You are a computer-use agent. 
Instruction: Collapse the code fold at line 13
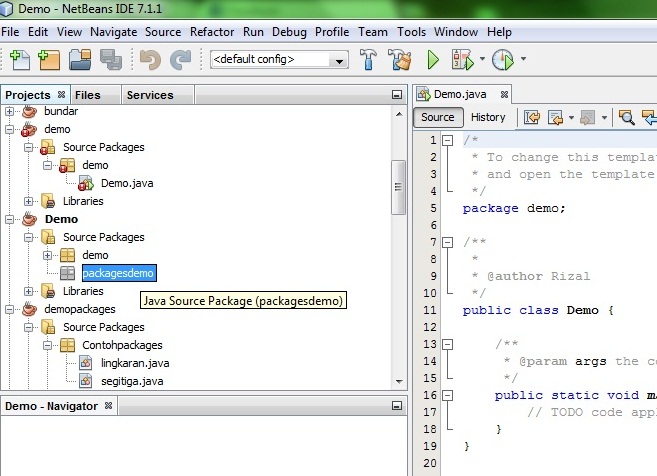(447, 344)
